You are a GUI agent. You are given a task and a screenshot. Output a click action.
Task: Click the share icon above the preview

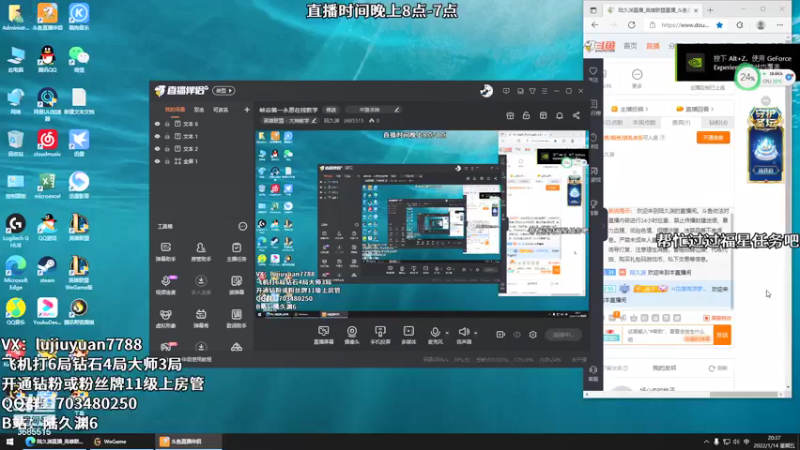(576, 116)
